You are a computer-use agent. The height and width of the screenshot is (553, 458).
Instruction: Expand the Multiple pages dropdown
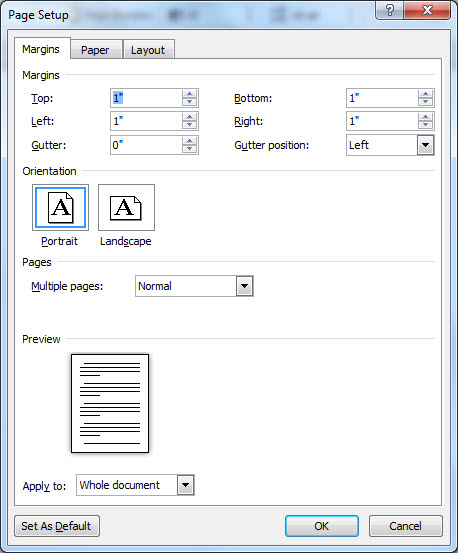click(245, 286)
